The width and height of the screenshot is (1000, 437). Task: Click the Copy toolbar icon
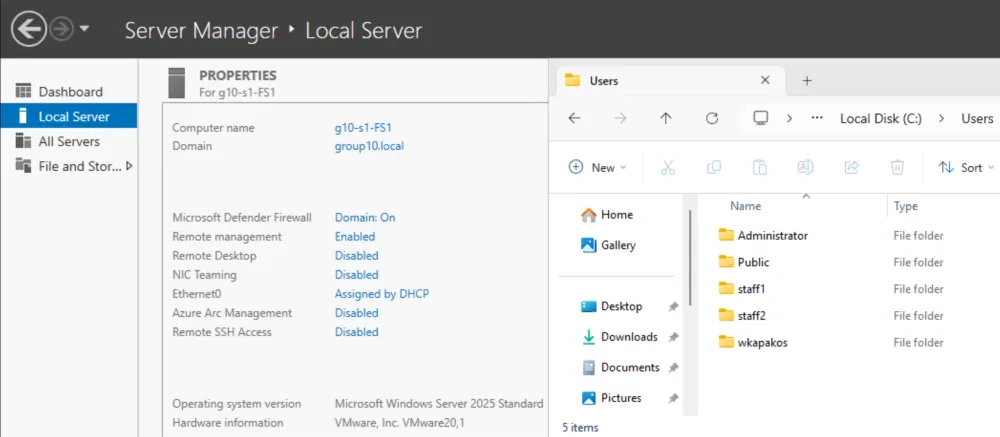(714, 167)
